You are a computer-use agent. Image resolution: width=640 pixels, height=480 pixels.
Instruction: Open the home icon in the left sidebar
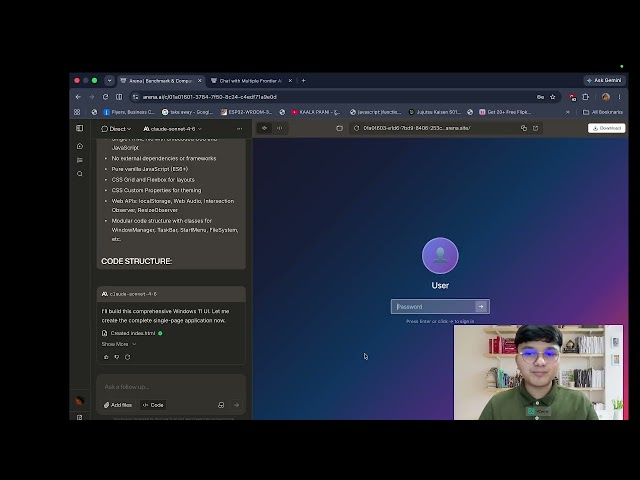point(80,146)
